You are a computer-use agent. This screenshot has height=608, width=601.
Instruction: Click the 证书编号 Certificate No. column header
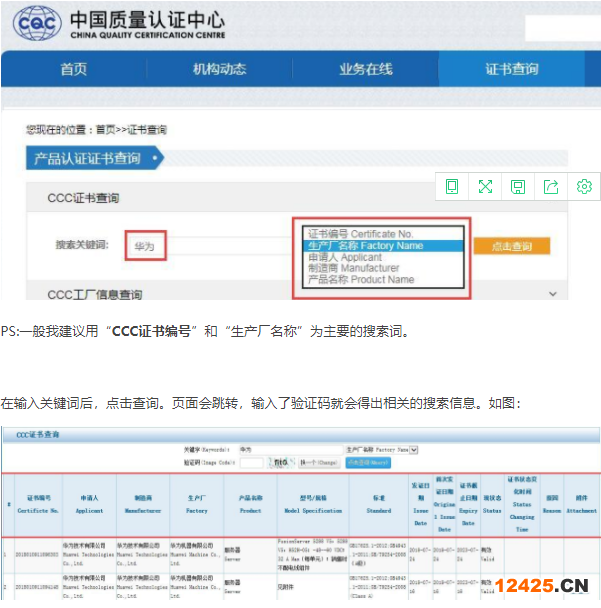click(x=38, y=504)
